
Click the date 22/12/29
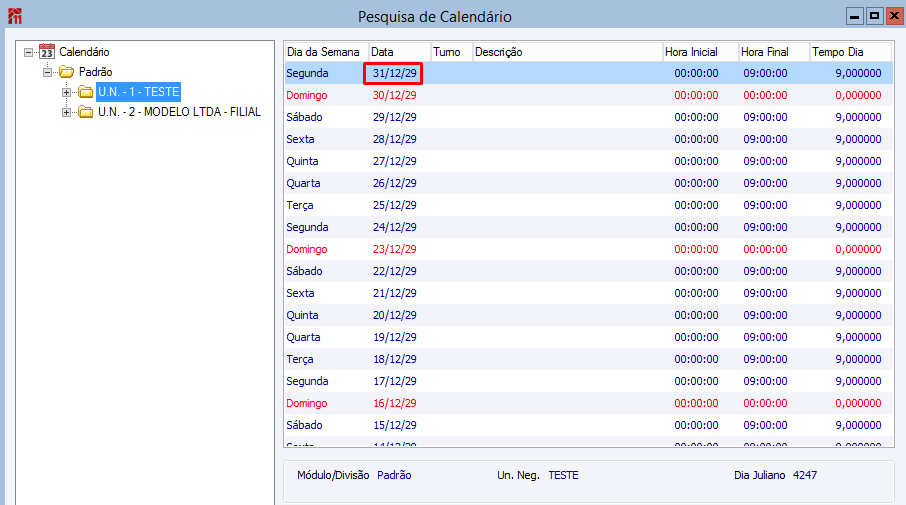(394, 271)
